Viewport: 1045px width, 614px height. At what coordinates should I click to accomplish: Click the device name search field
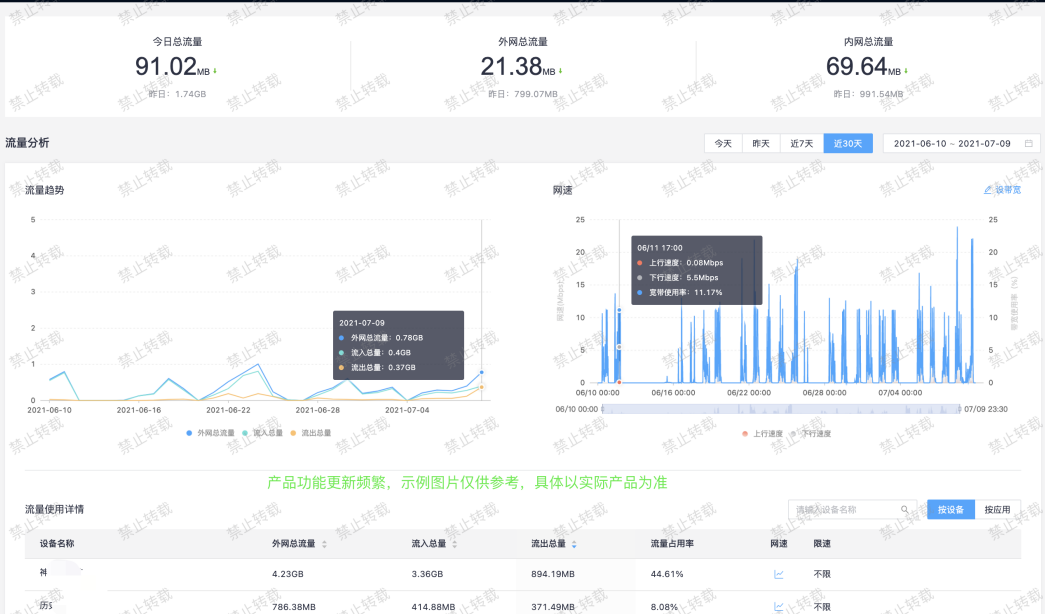[852, 509]
